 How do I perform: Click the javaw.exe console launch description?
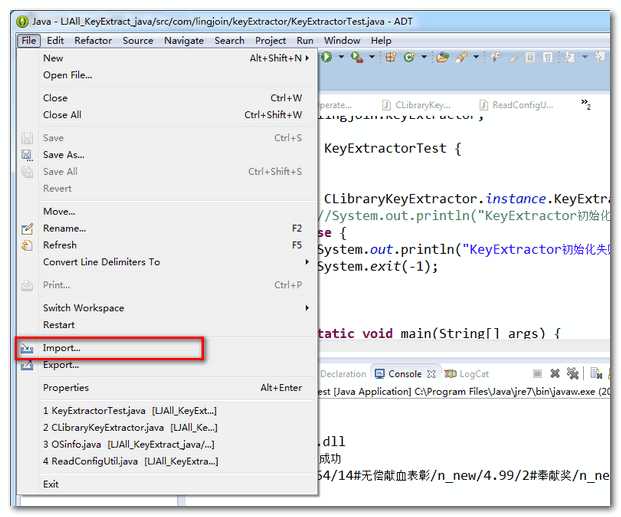point(464,392)
